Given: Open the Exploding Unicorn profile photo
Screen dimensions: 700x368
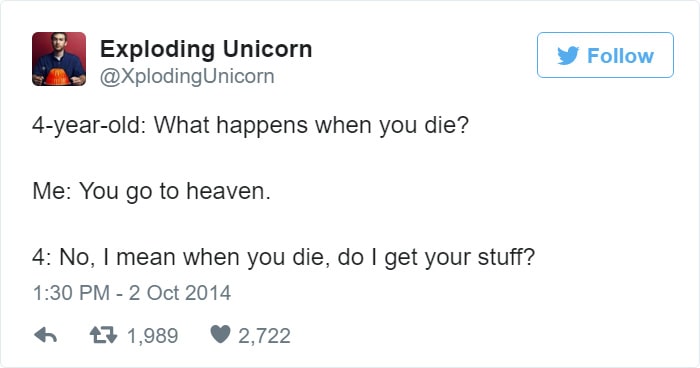Looking at the screenshot, I should [x=59, y=59].
